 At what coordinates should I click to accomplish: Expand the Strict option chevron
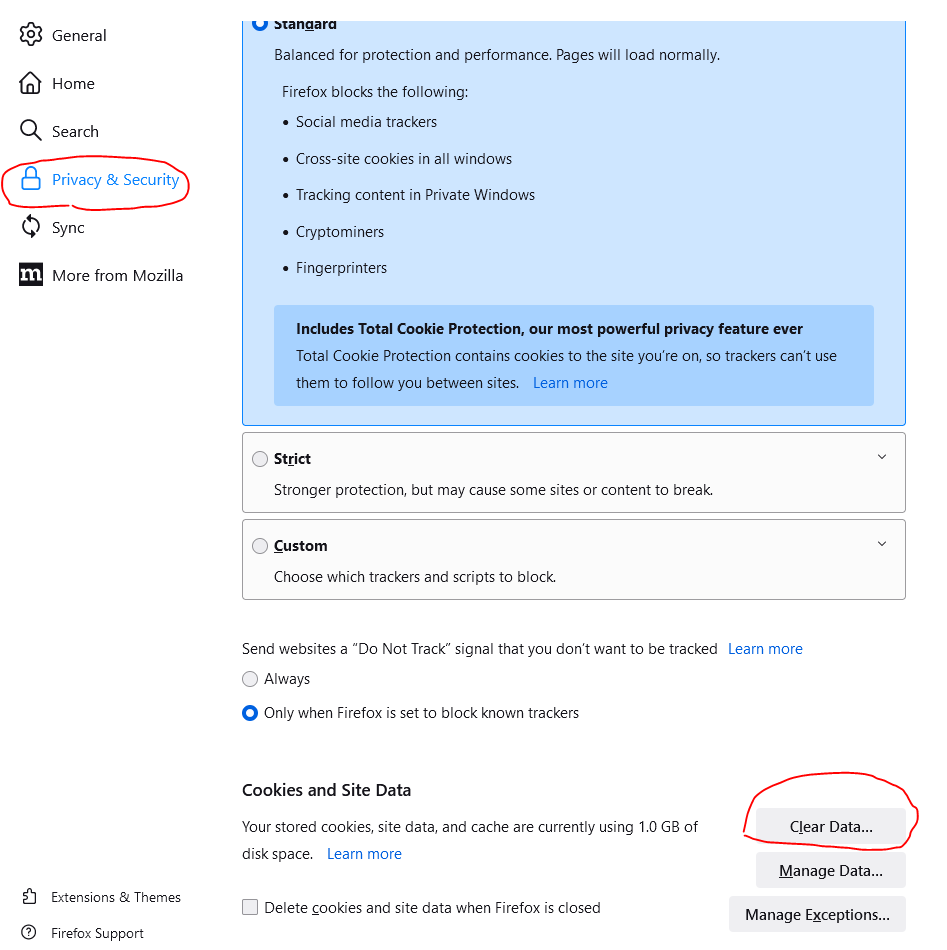(x=882, y=457)
